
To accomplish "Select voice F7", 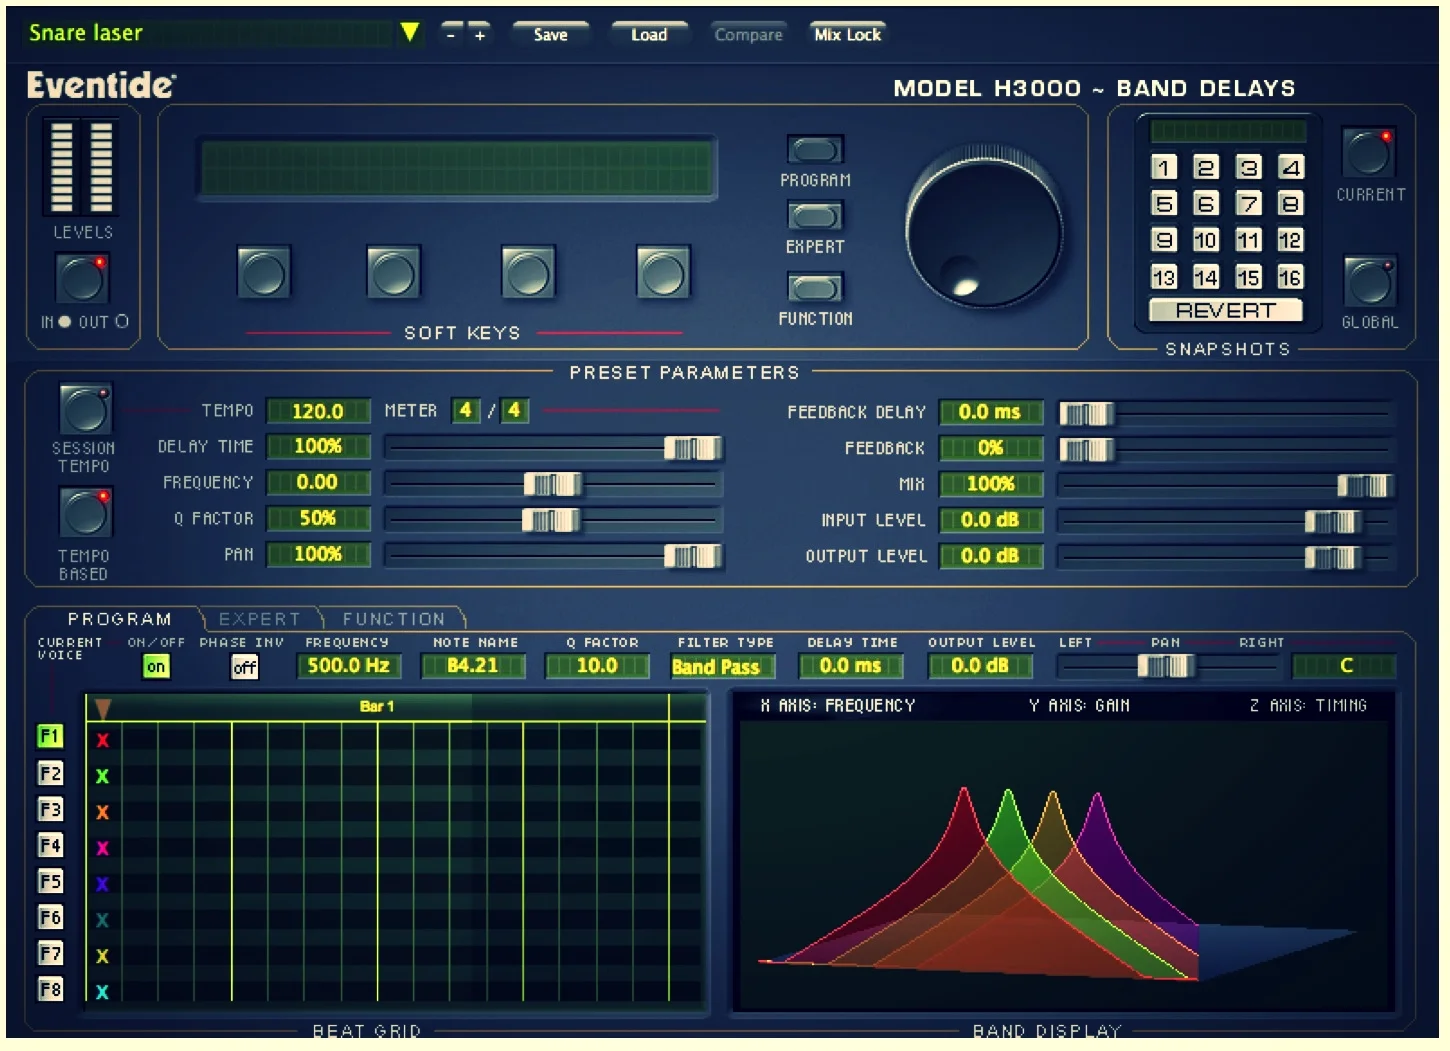I will [50, 953].
